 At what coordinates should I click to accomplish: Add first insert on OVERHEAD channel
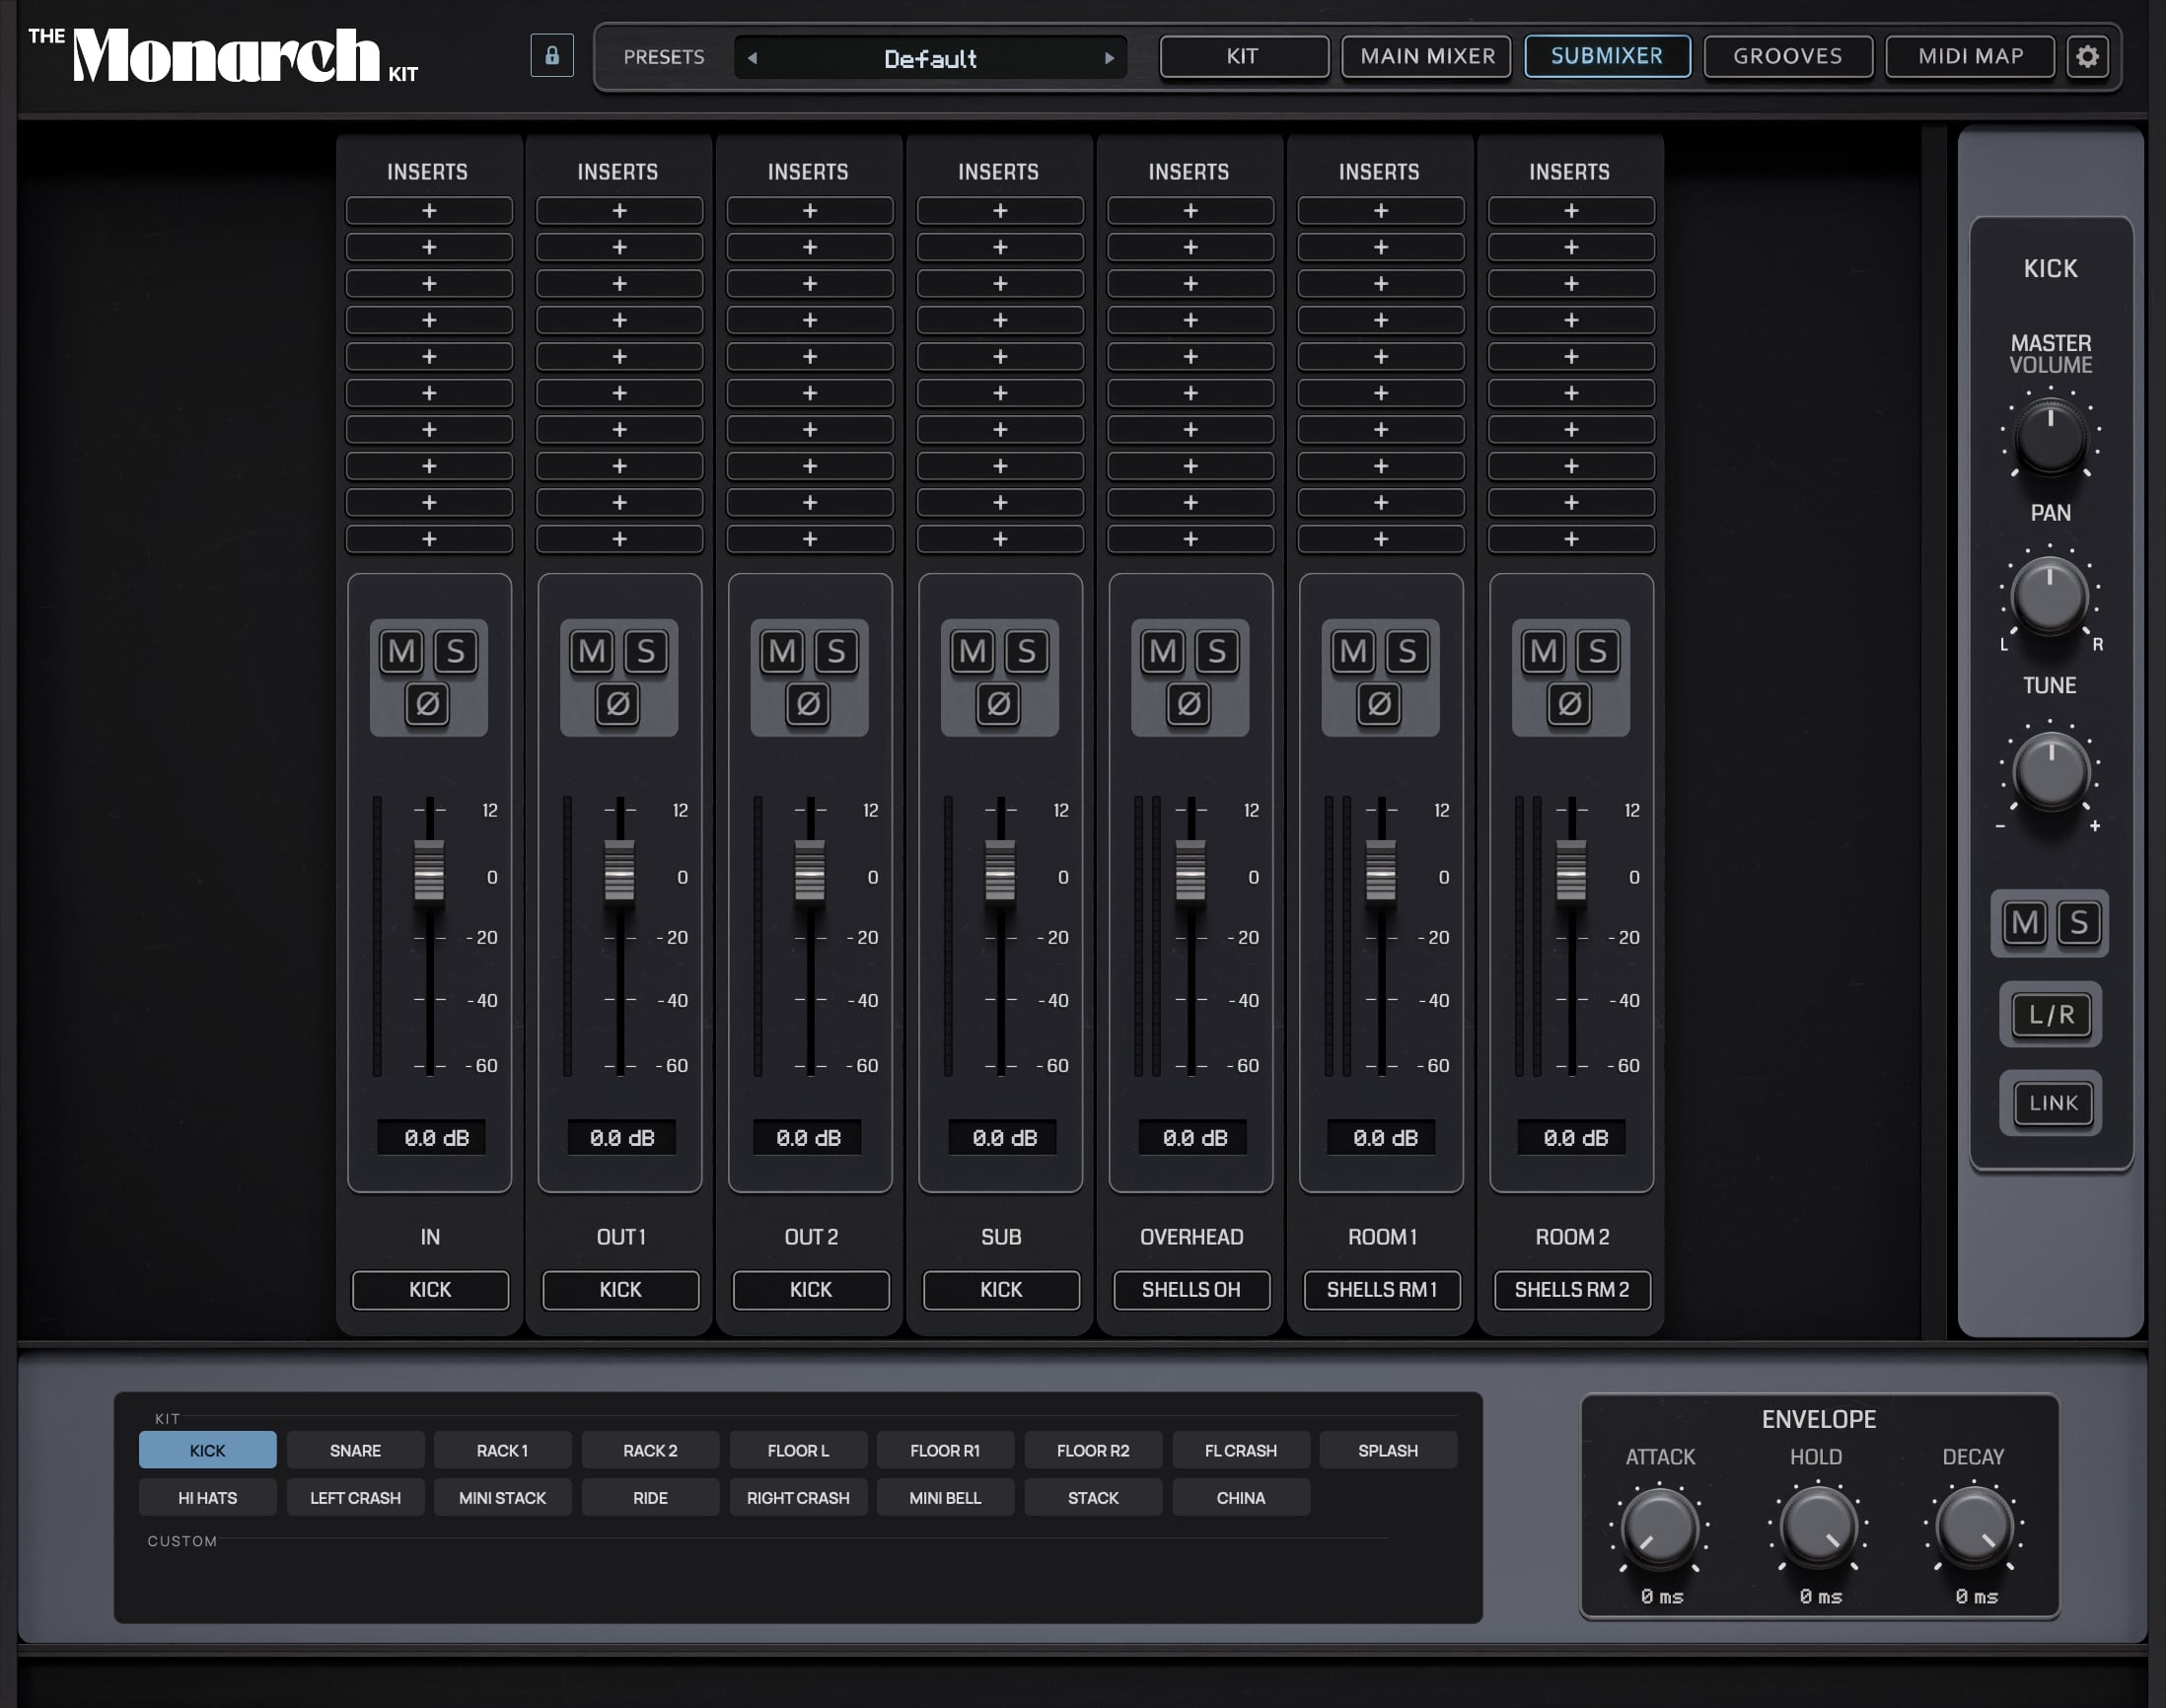[1191, 211]
